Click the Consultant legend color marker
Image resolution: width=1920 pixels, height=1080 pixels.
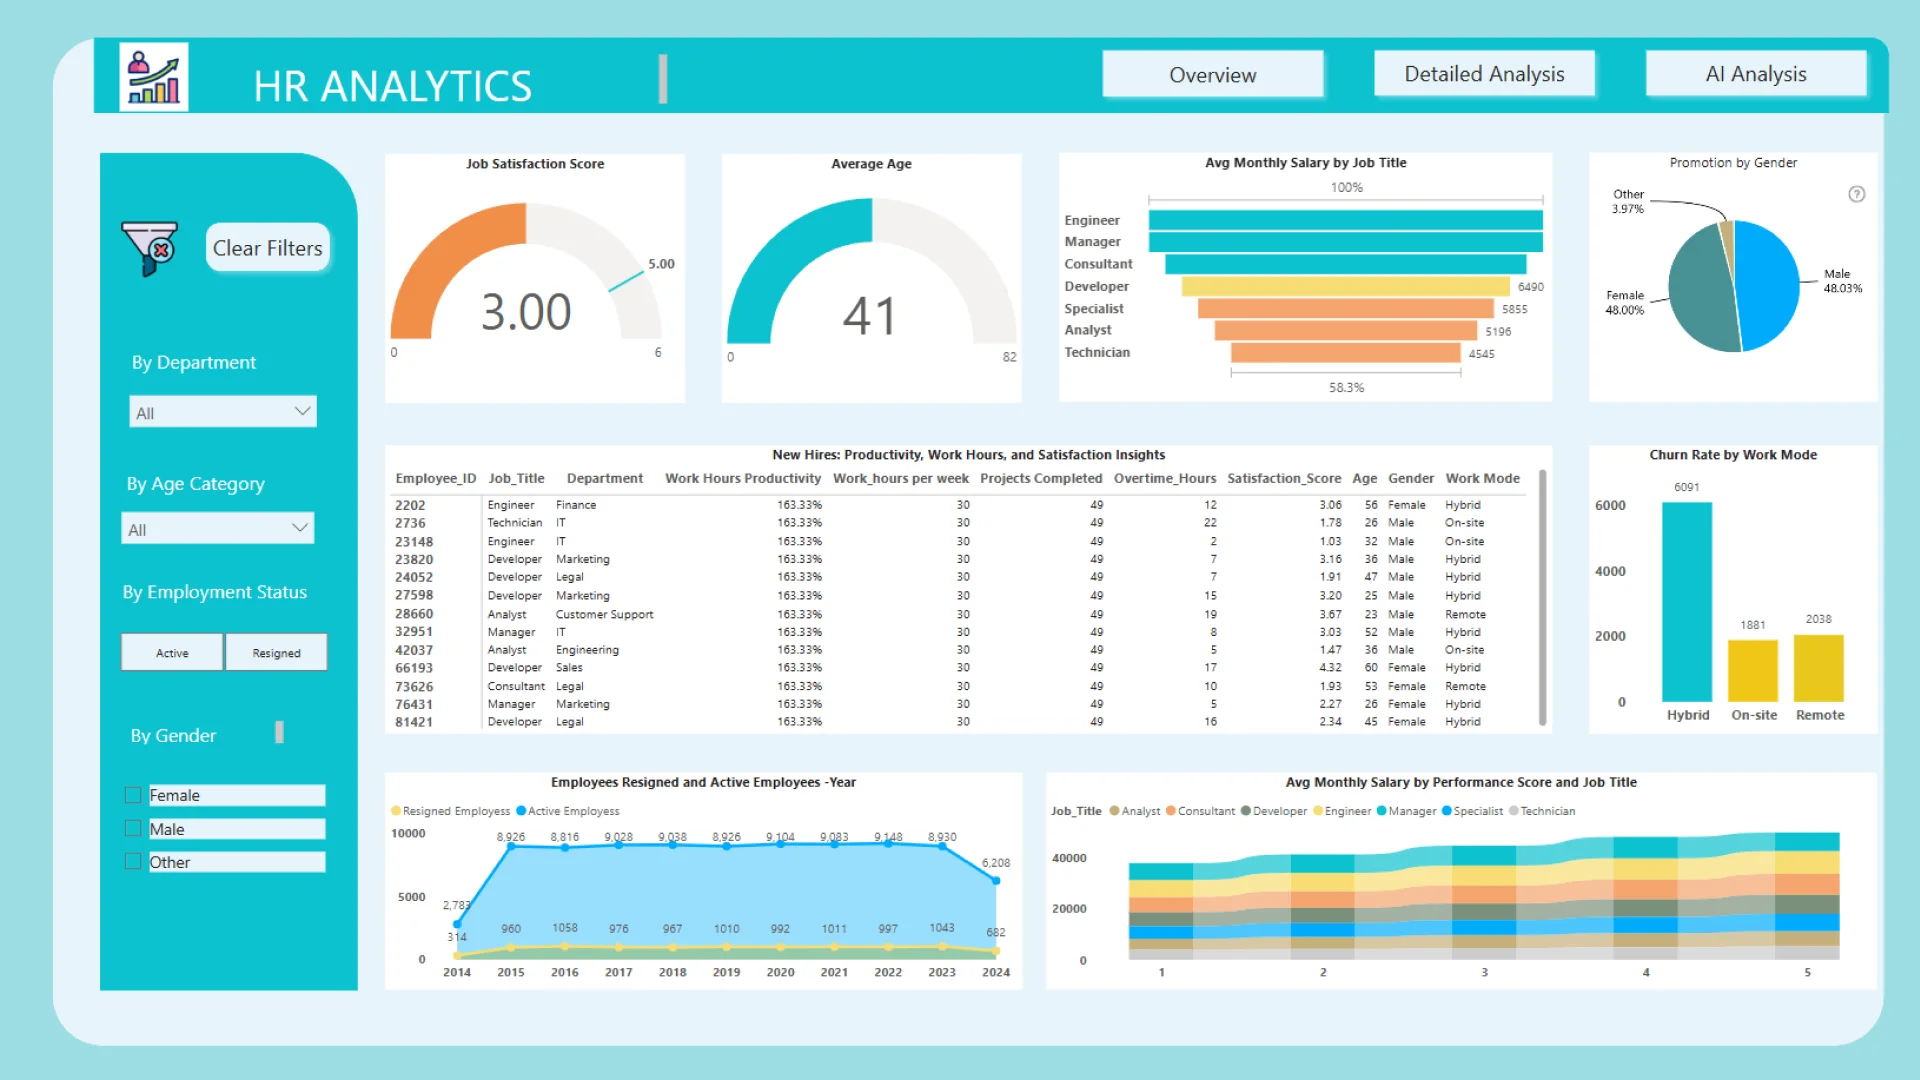[x=1170, y=811]
